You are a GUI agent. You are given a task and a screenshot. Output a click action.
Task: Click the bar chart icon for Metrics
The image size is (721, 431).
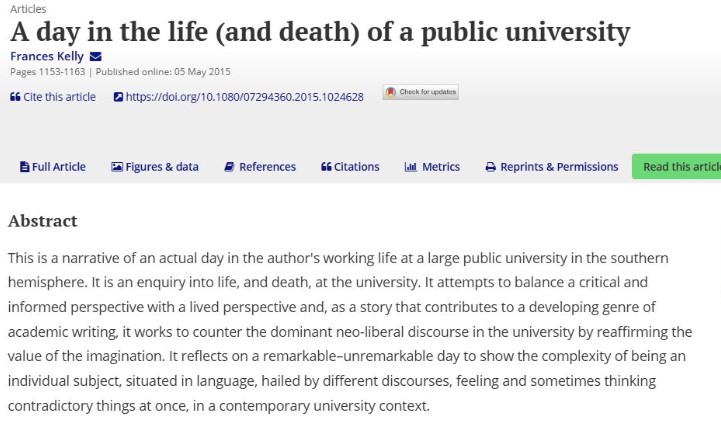point(410,167)
